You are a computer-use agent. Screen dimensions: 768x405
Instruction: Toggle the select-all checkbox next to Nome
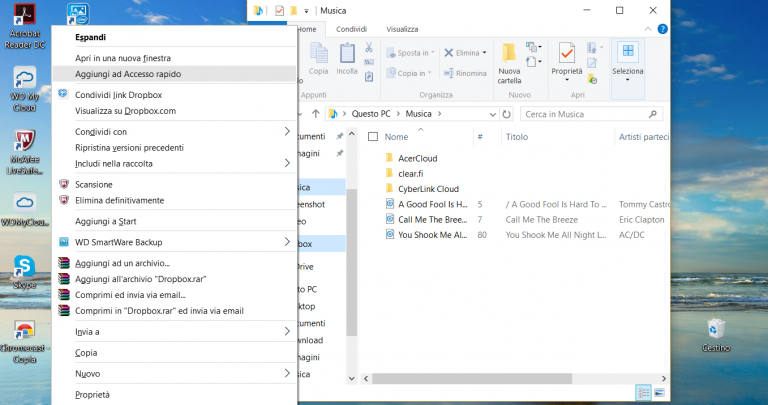pyautogui.click(x=373, y=137)
